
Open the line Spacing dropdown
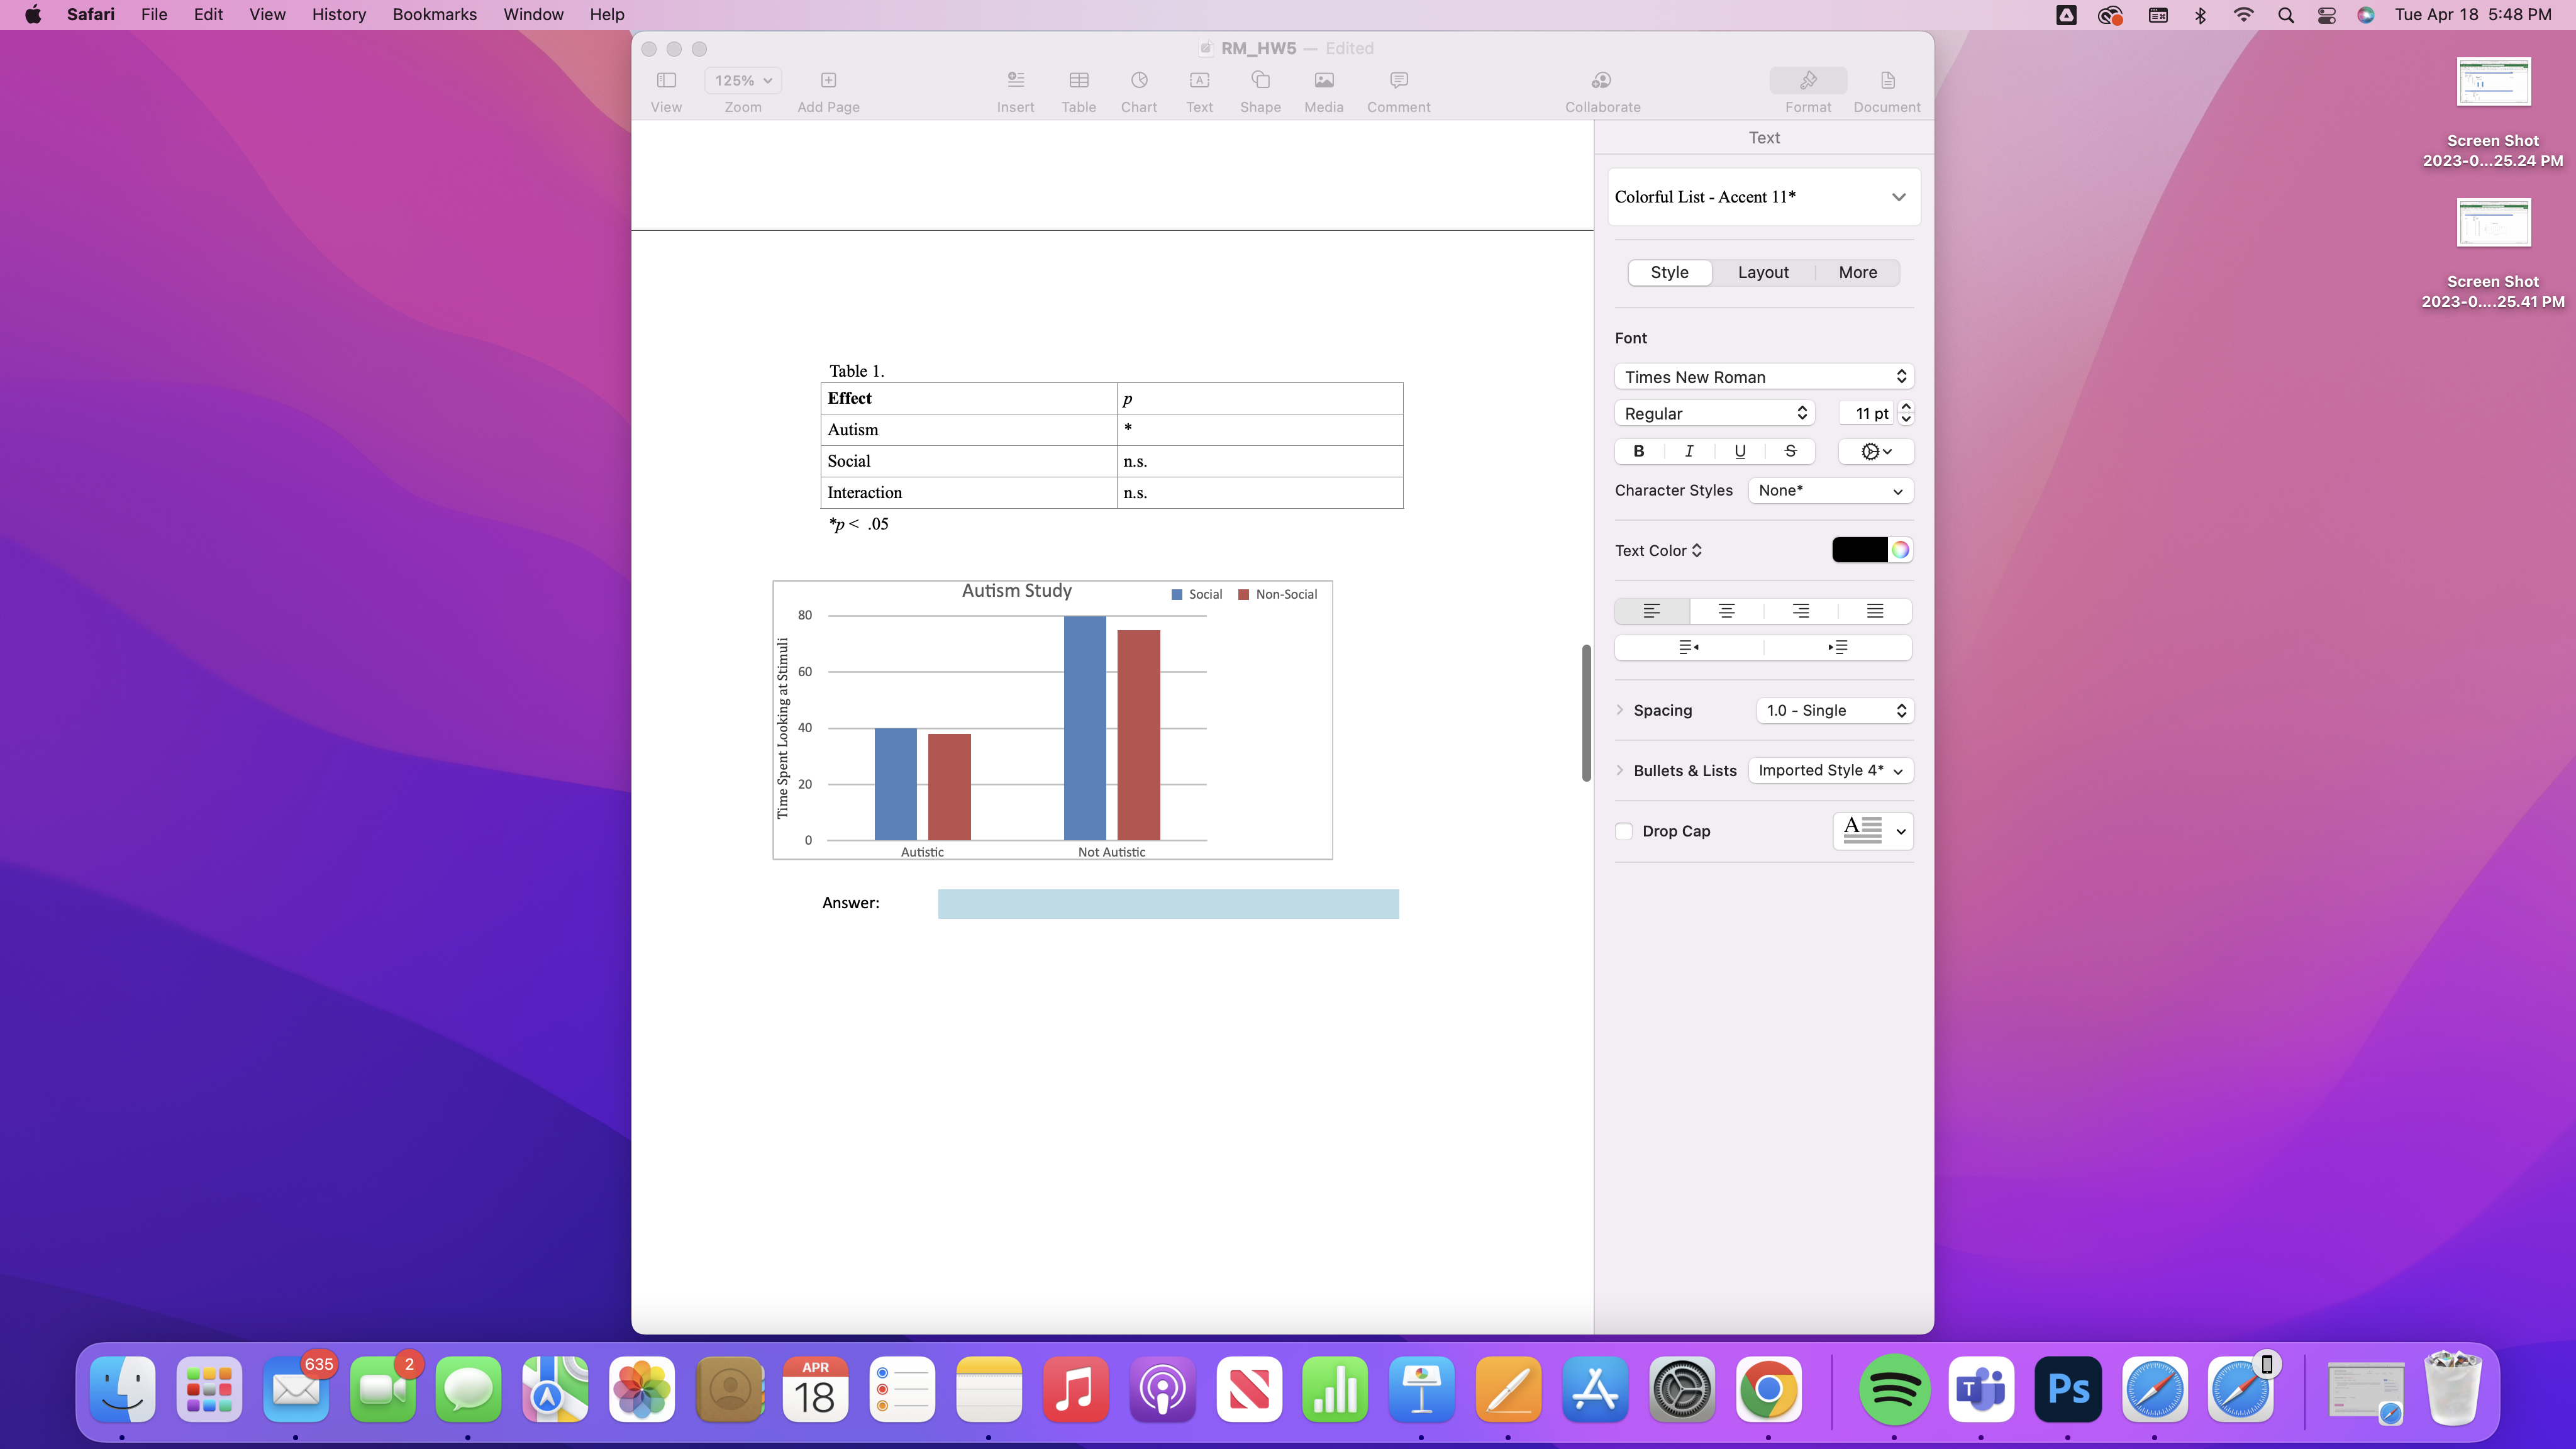[1834, 710]
